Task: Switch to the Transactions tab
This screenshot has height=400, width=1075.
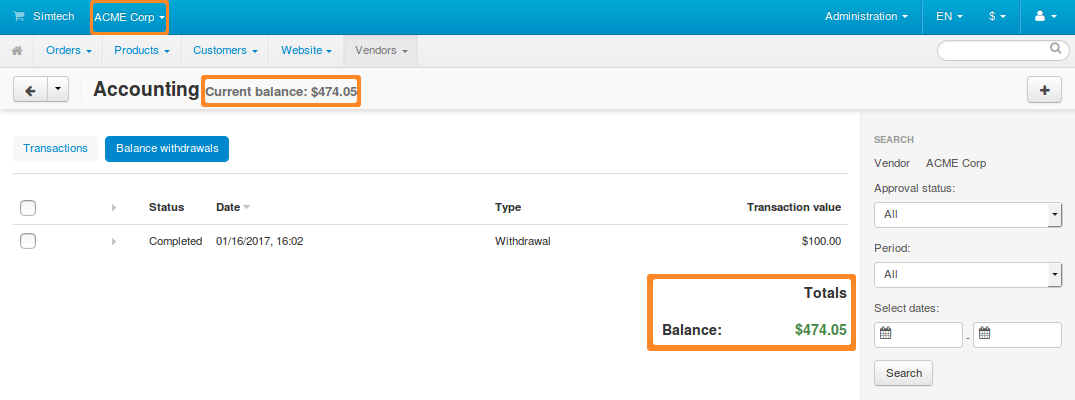Action: [56, 148]
